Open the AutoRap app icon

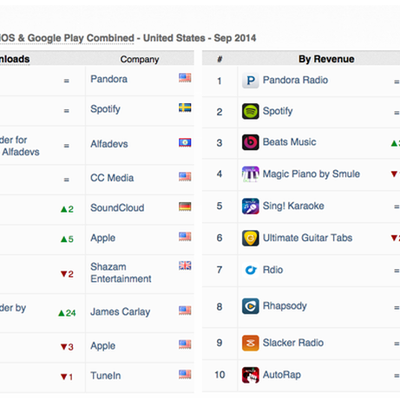(x=250, y=375)
